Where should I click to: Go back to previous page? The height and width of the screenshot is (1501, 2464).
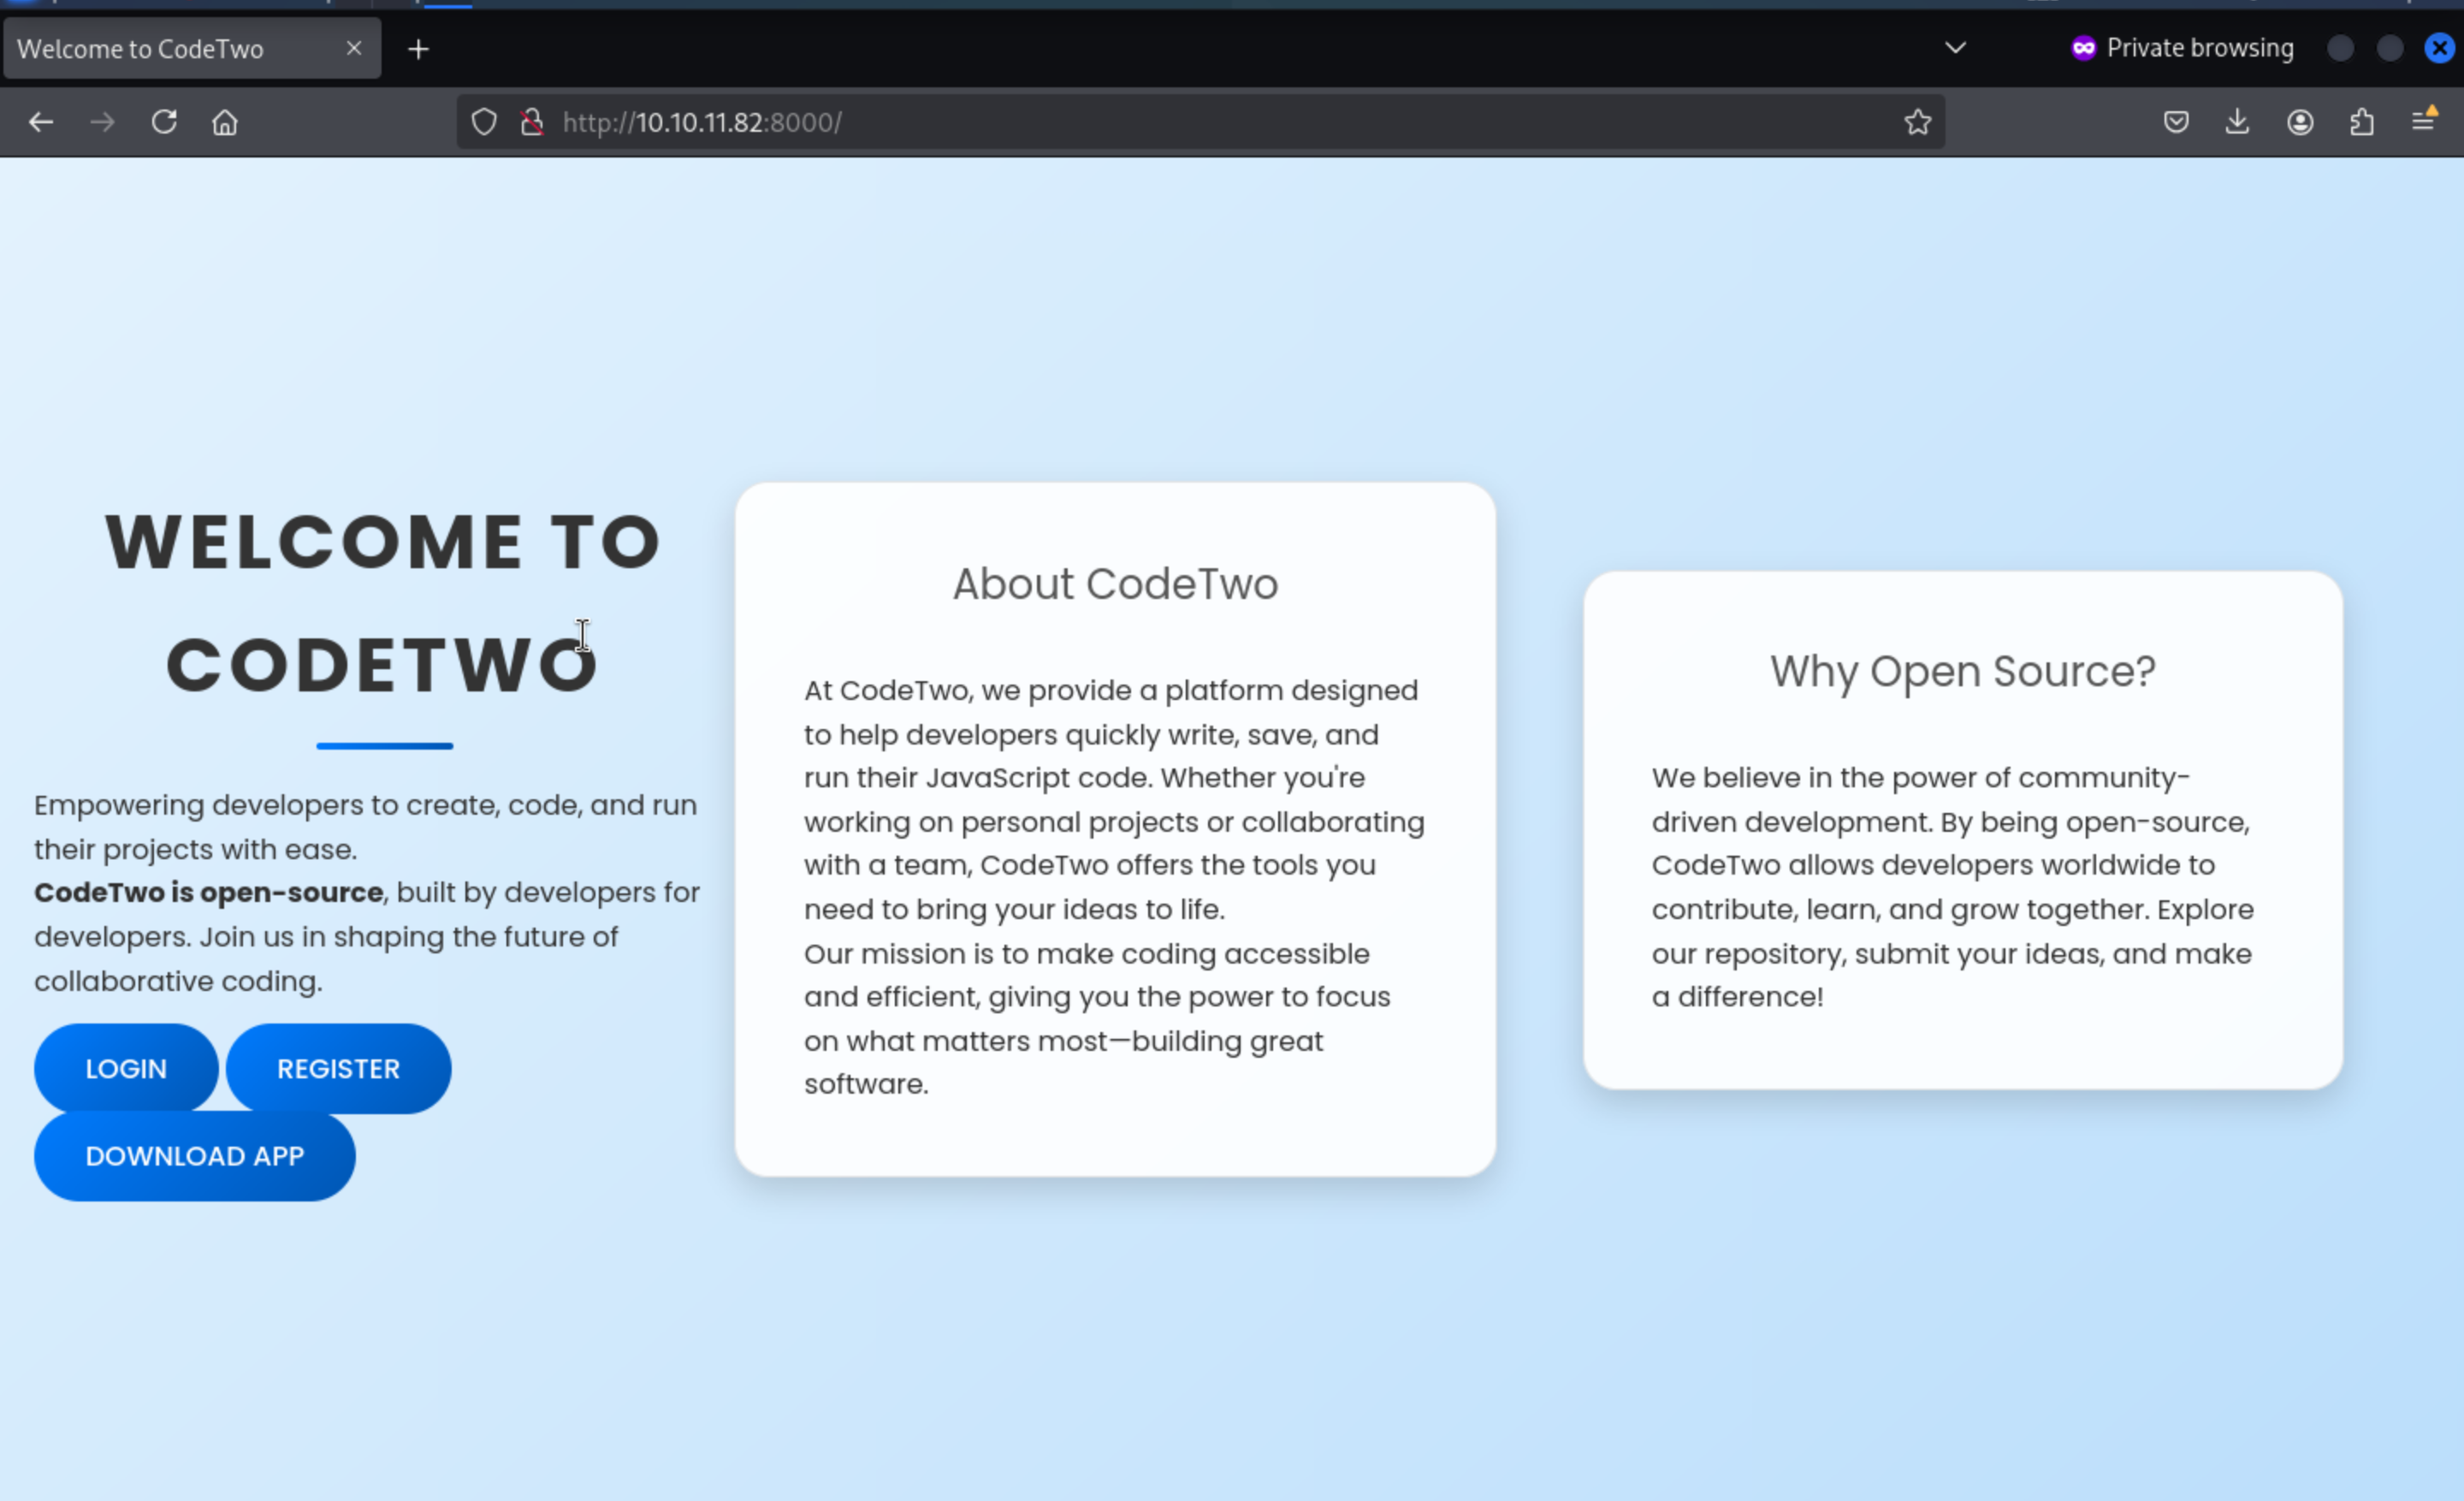pyautogui.click(x=41, y=122)
